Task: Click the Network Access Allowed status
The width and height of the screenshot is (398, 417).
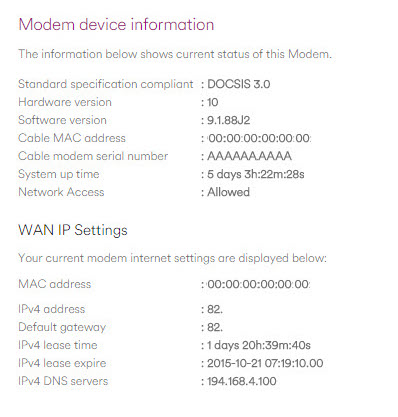Action: coord(228,192)
